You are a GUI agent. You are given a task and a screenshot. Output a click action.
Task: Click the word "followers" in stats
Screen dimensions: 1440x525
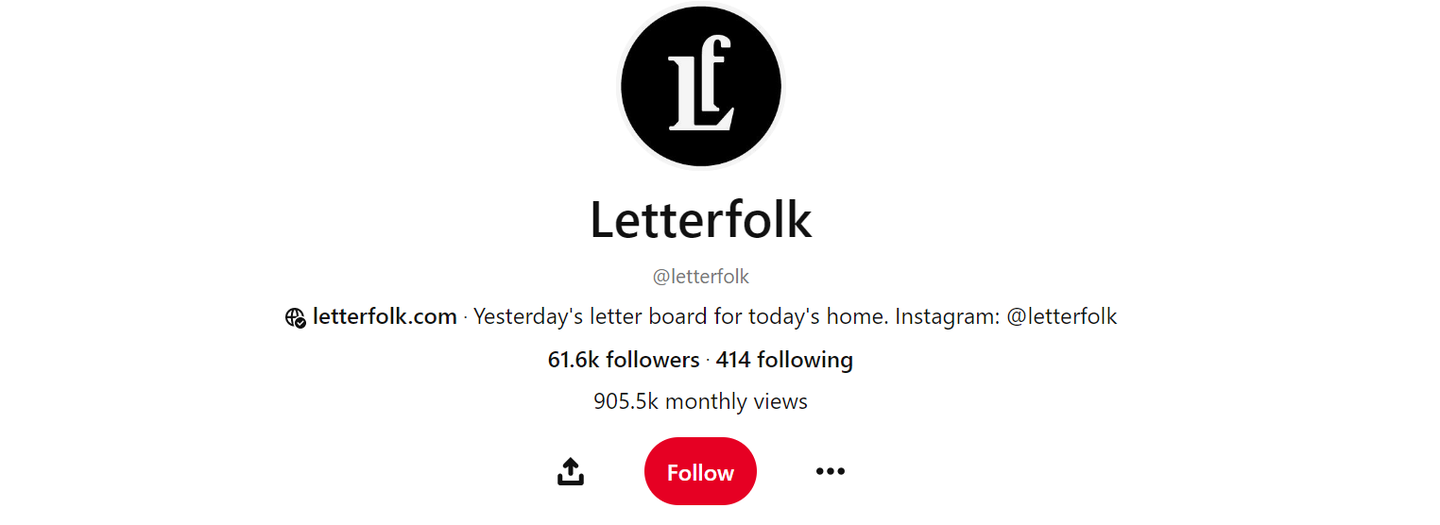coord(653,360)
